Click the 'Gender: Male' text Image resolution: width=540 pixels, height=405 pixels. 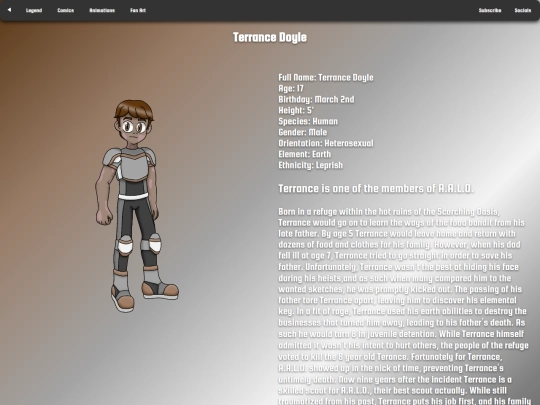(x=303, y=133)
